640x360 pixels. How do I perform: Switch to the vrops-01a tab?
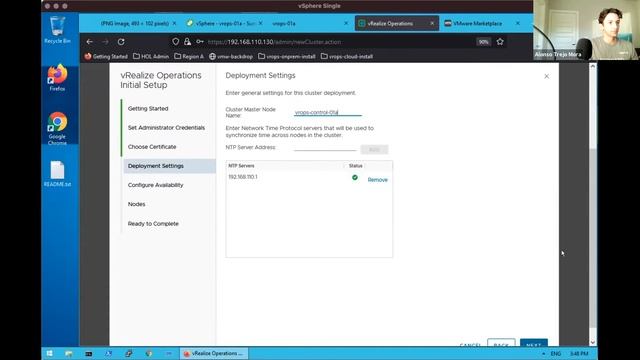(x=284, y=23)
